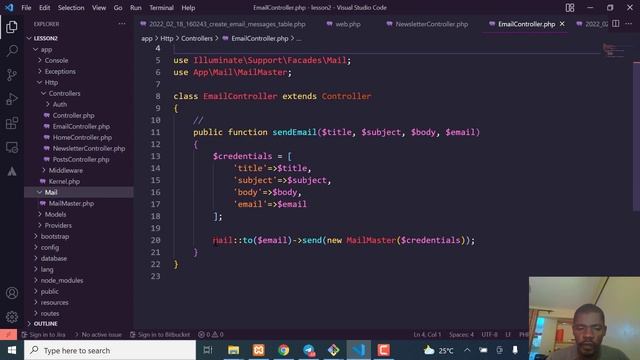Open Windows Start menu
Screen dimensions: 640x360
12,350
